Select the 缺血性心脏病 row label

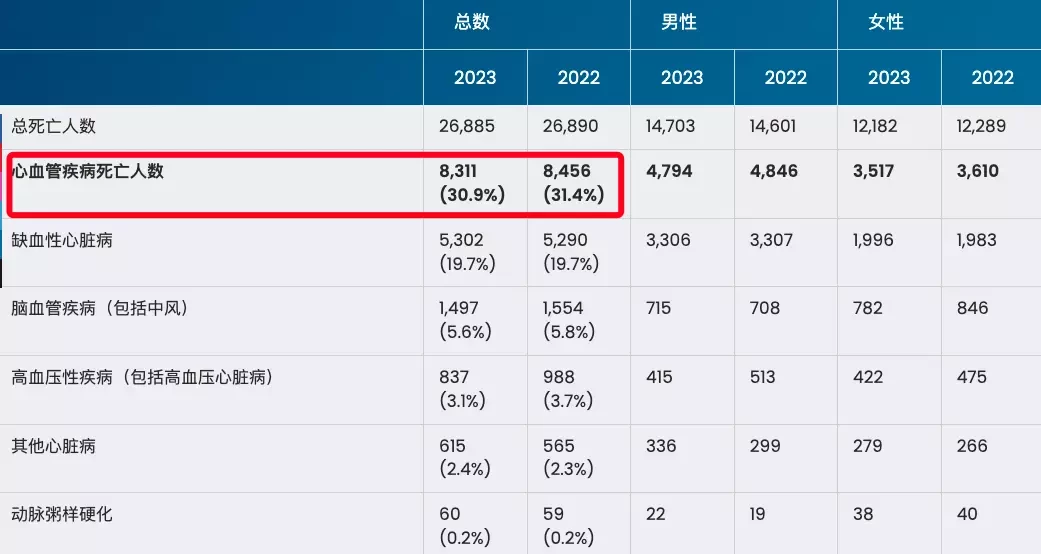62,240
